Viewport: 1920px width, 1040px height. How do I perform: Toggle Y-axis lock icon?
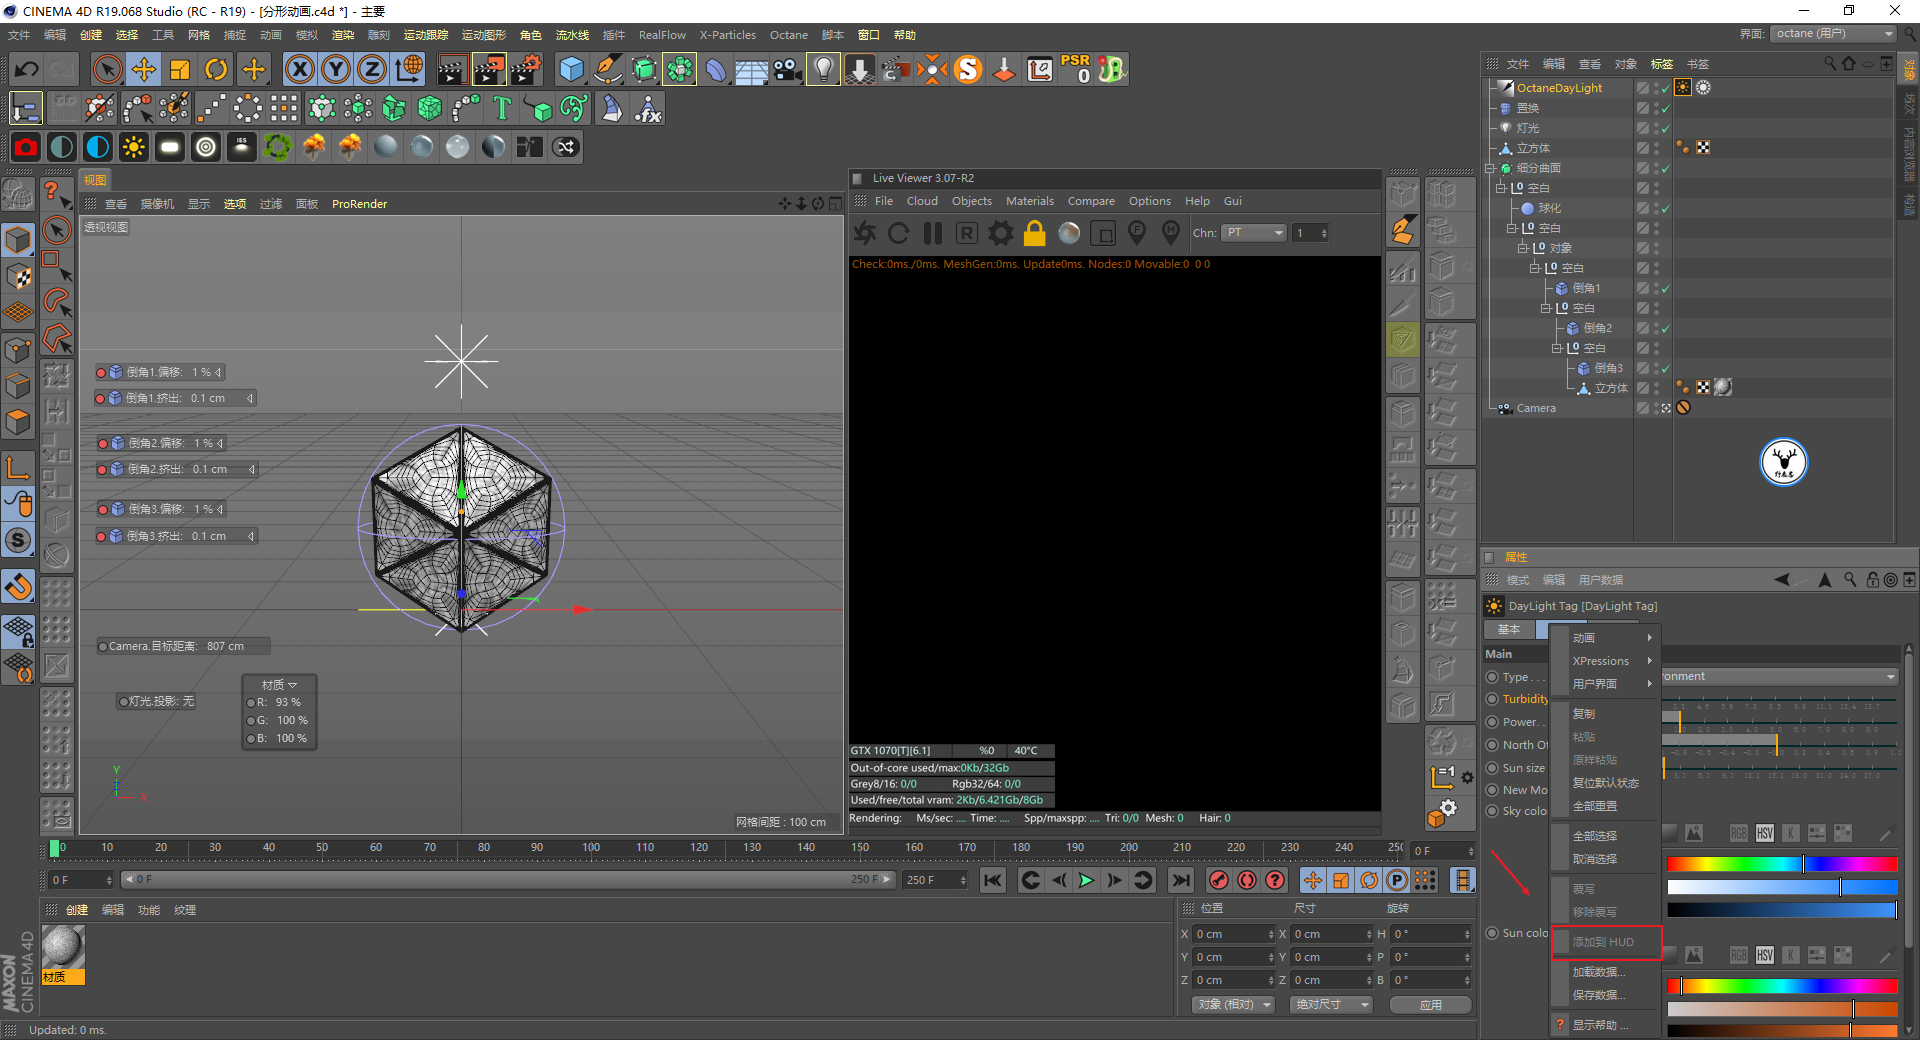336,69
